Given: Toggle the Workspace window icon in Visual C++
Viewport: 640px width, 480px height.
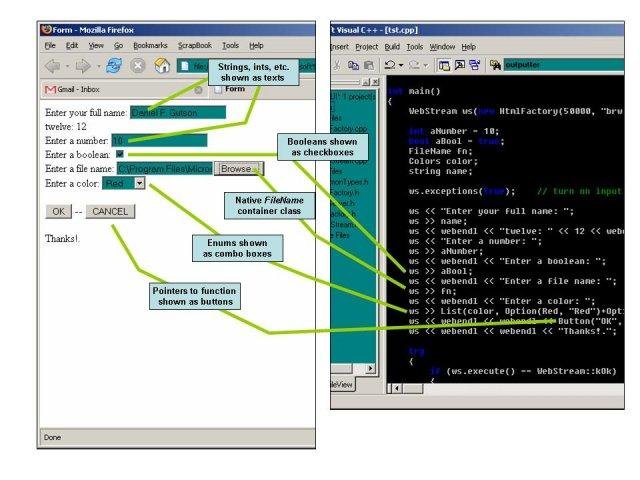Looking at the screenshot, I should point(444,65).
